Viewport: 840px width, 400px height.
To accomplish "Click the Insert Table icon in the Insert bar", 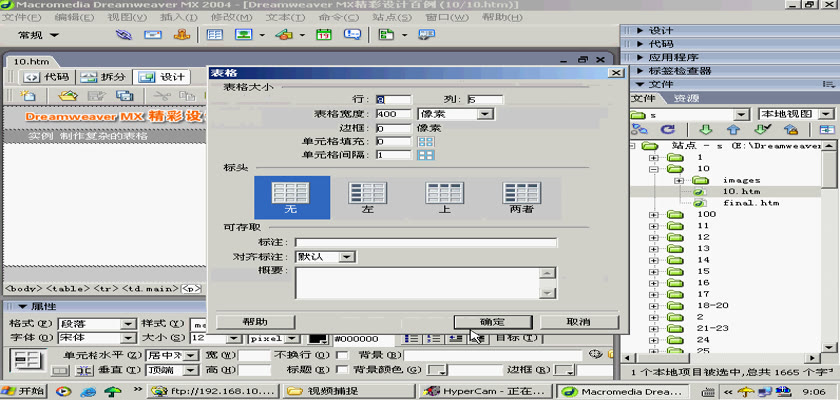I will tap(215, 35).
